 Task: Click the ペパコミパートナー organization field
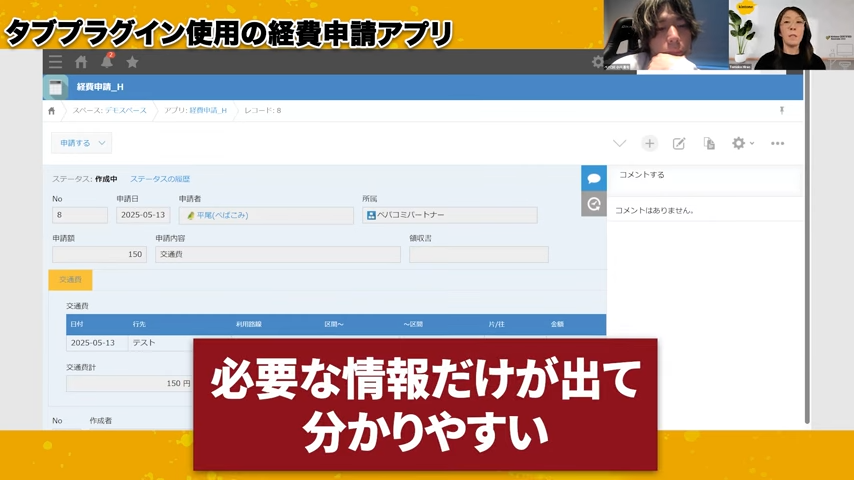pos(450,215)
